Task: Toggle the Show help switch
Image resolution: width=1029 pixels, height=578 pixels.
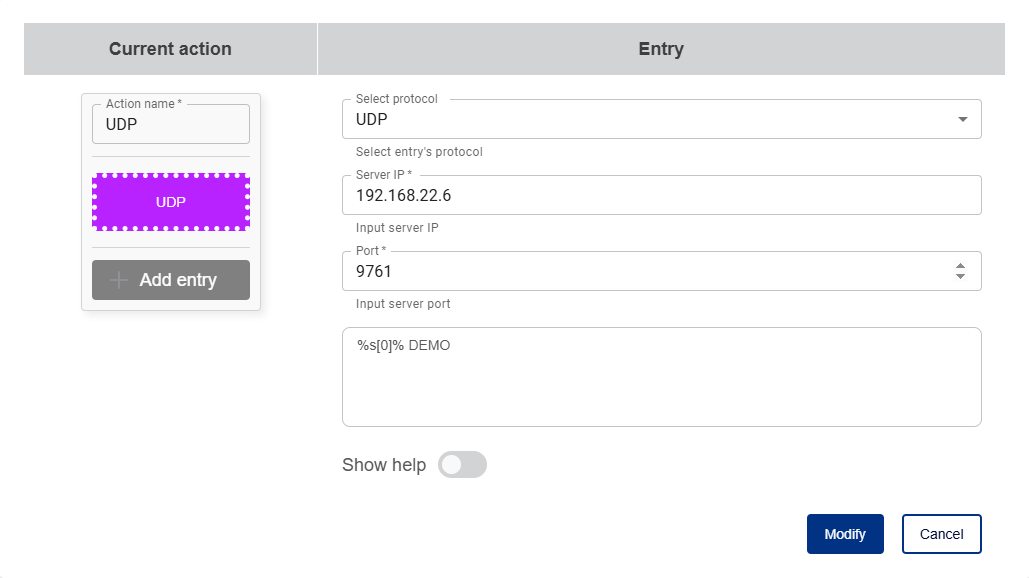Action: (462, 465)
